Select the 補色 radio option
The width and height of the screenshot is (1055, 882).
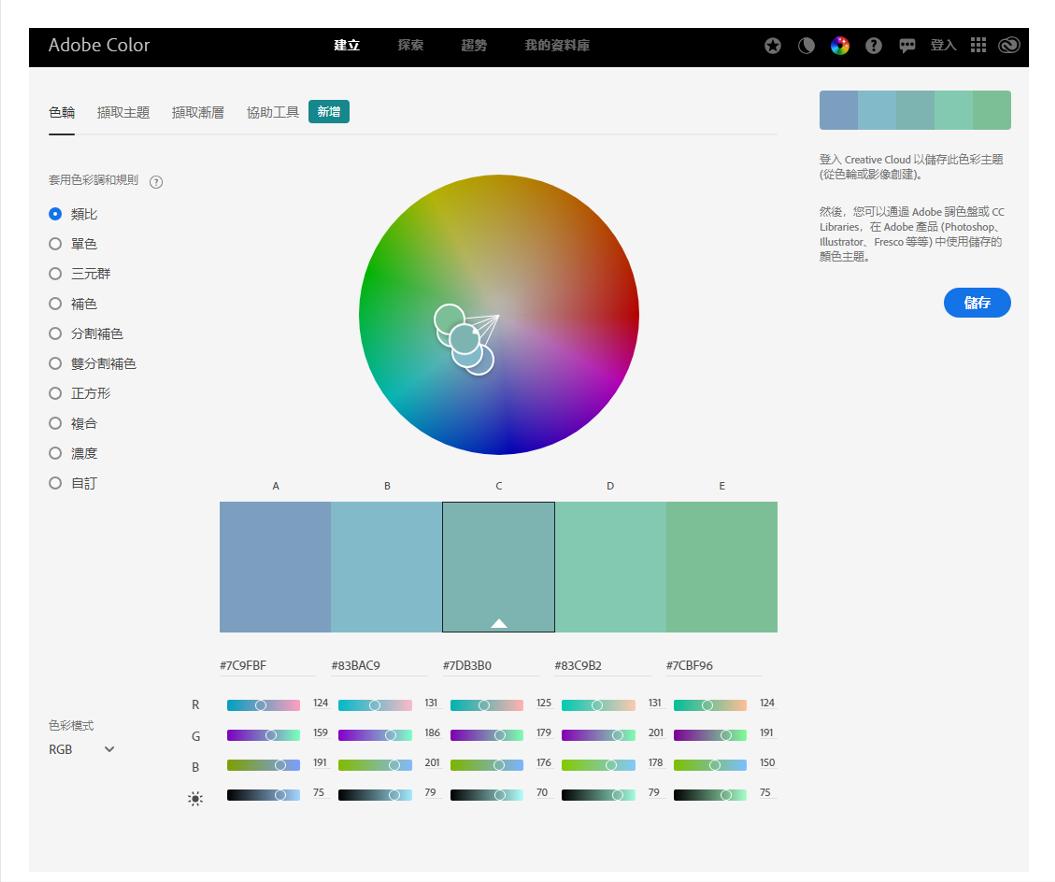click(56, 304)
